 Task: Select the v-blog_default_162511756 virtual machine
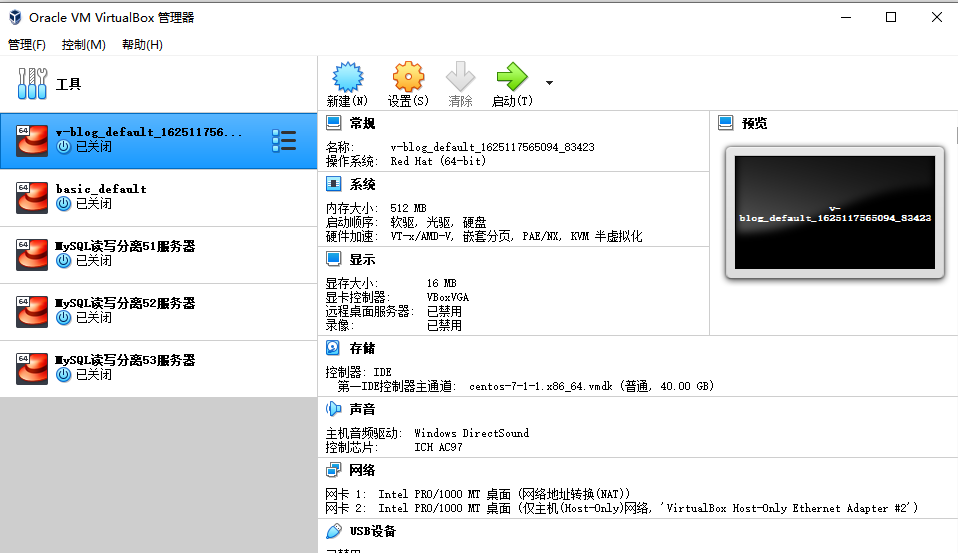pyautogui.click(x=159, y=141)
